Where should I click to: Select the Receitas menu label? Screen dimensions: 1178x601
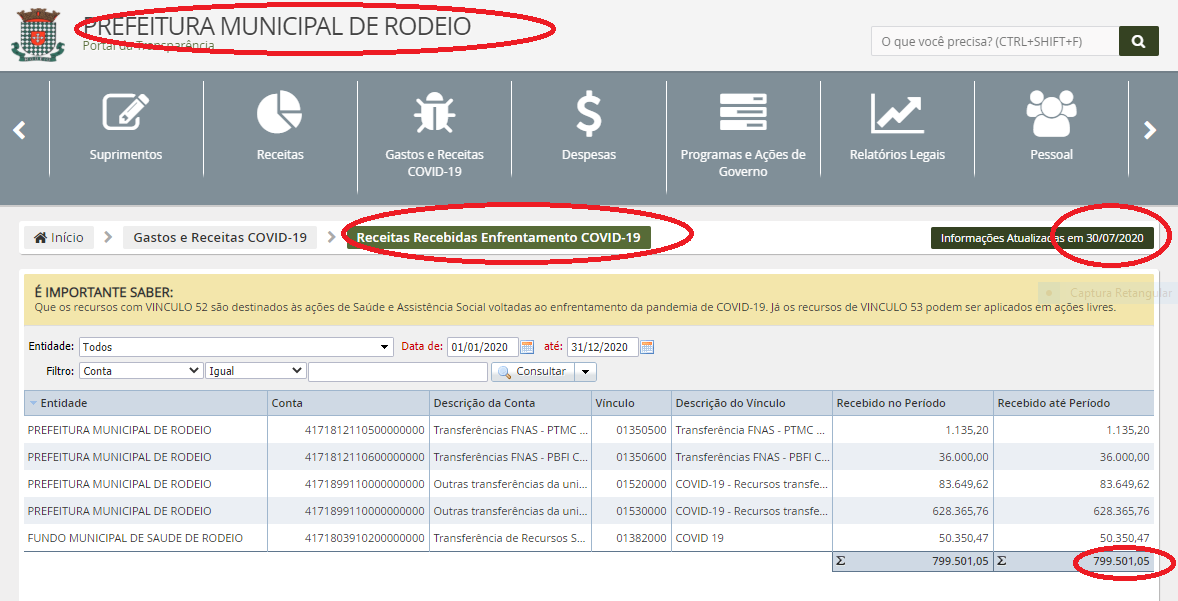pos(280,155)
